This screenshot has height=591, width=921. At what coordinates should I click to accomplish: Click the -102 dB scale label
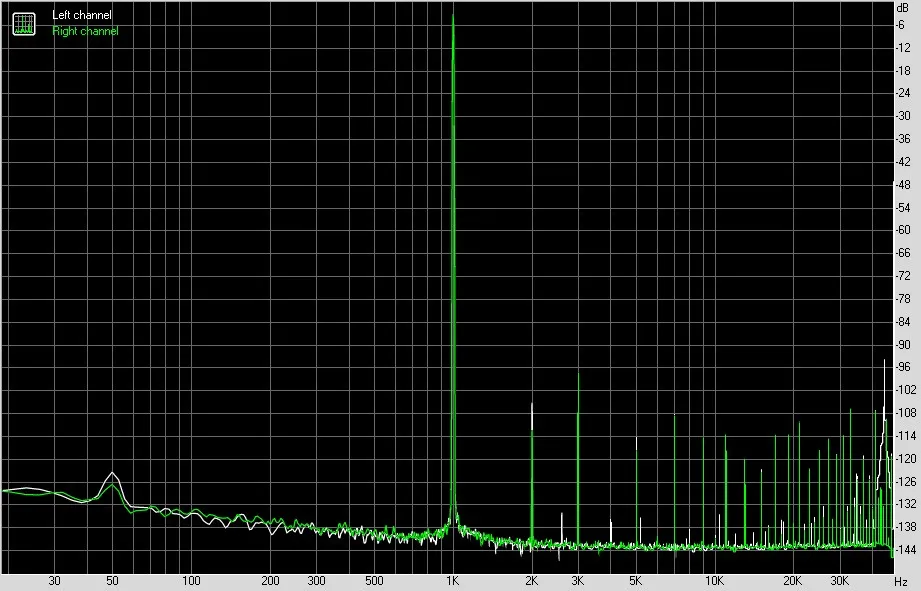pyautogui.click(x=905, y=389)
